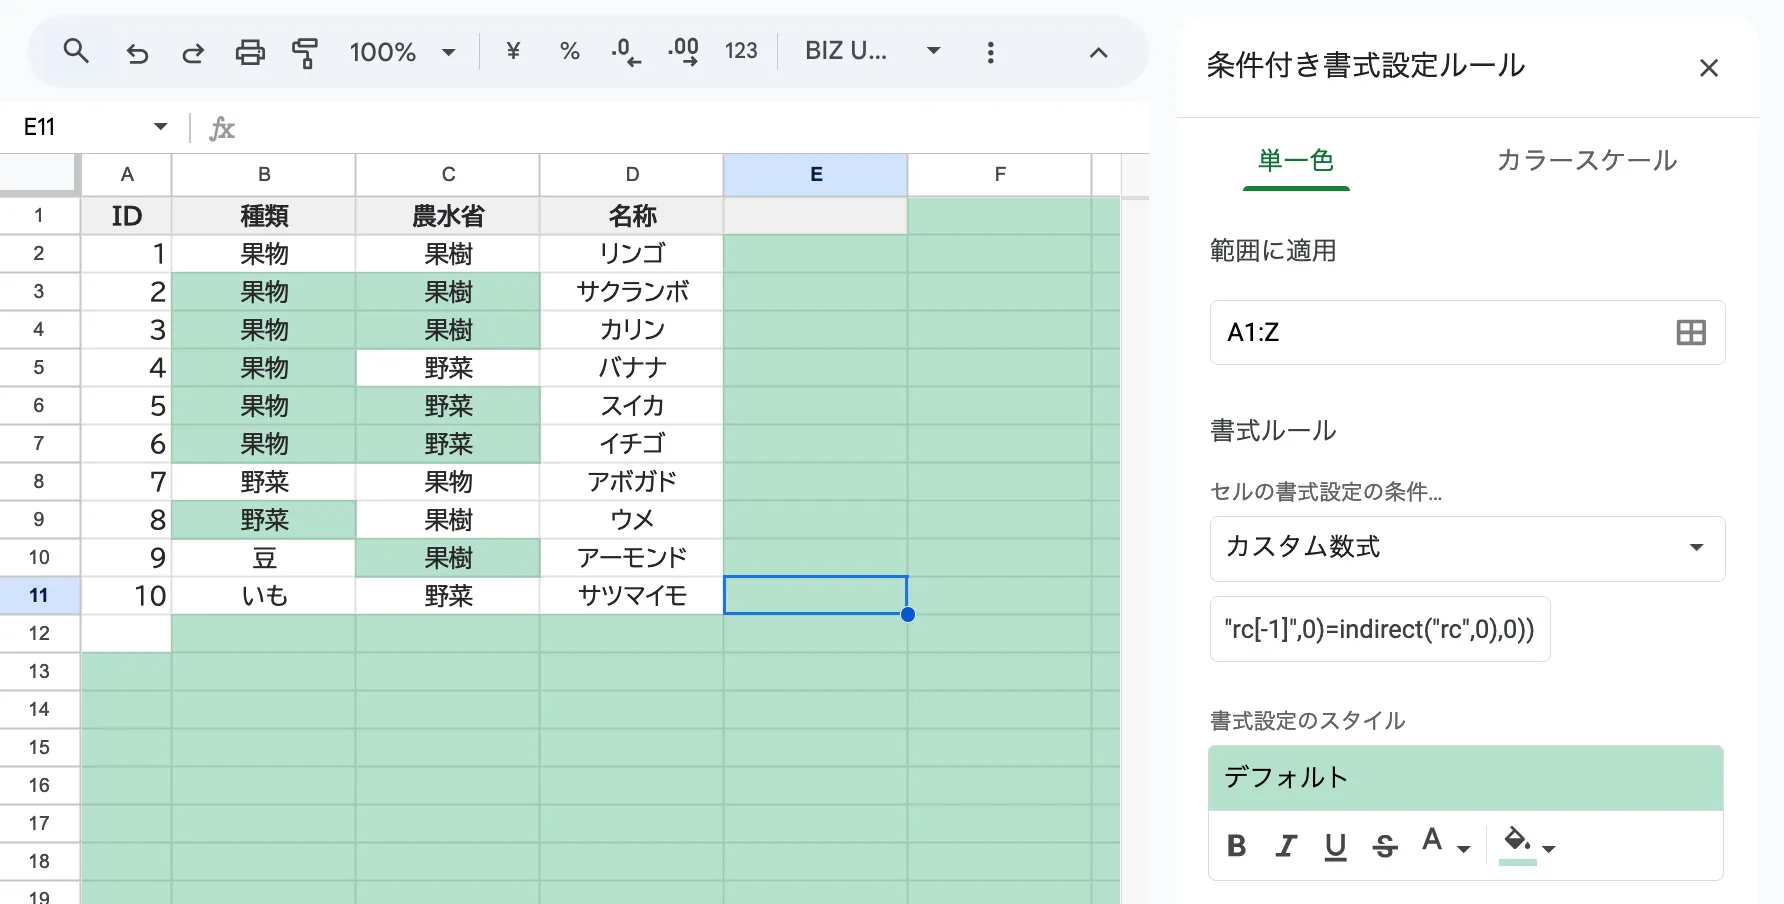Decrease decimal places
The image size is (1784, 904).
click(626, 51)
